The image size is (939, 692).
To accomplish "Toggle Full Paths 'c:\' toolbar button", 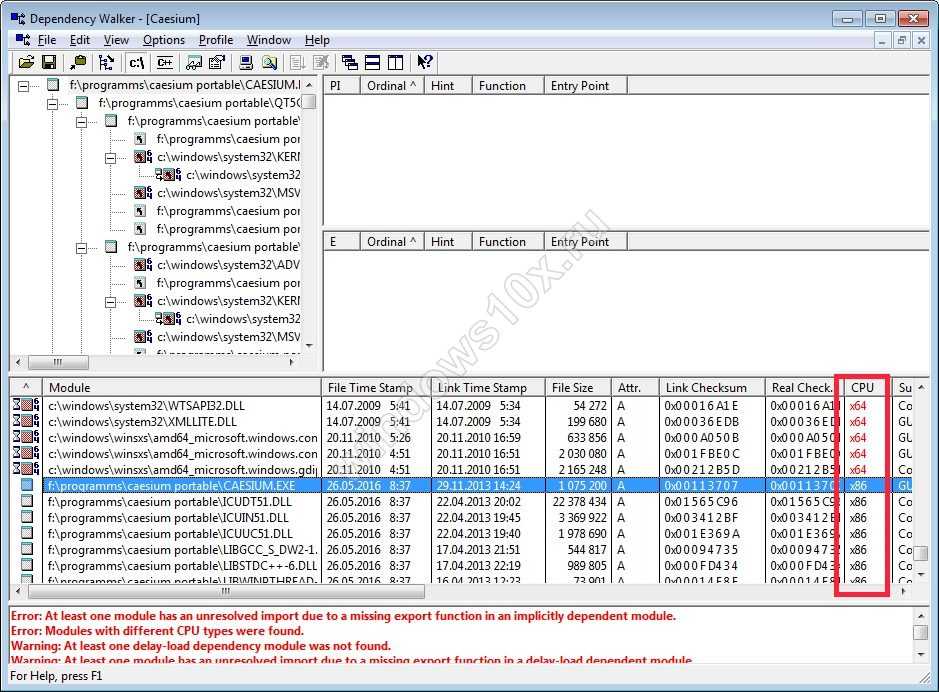I will tap(137, 63).
